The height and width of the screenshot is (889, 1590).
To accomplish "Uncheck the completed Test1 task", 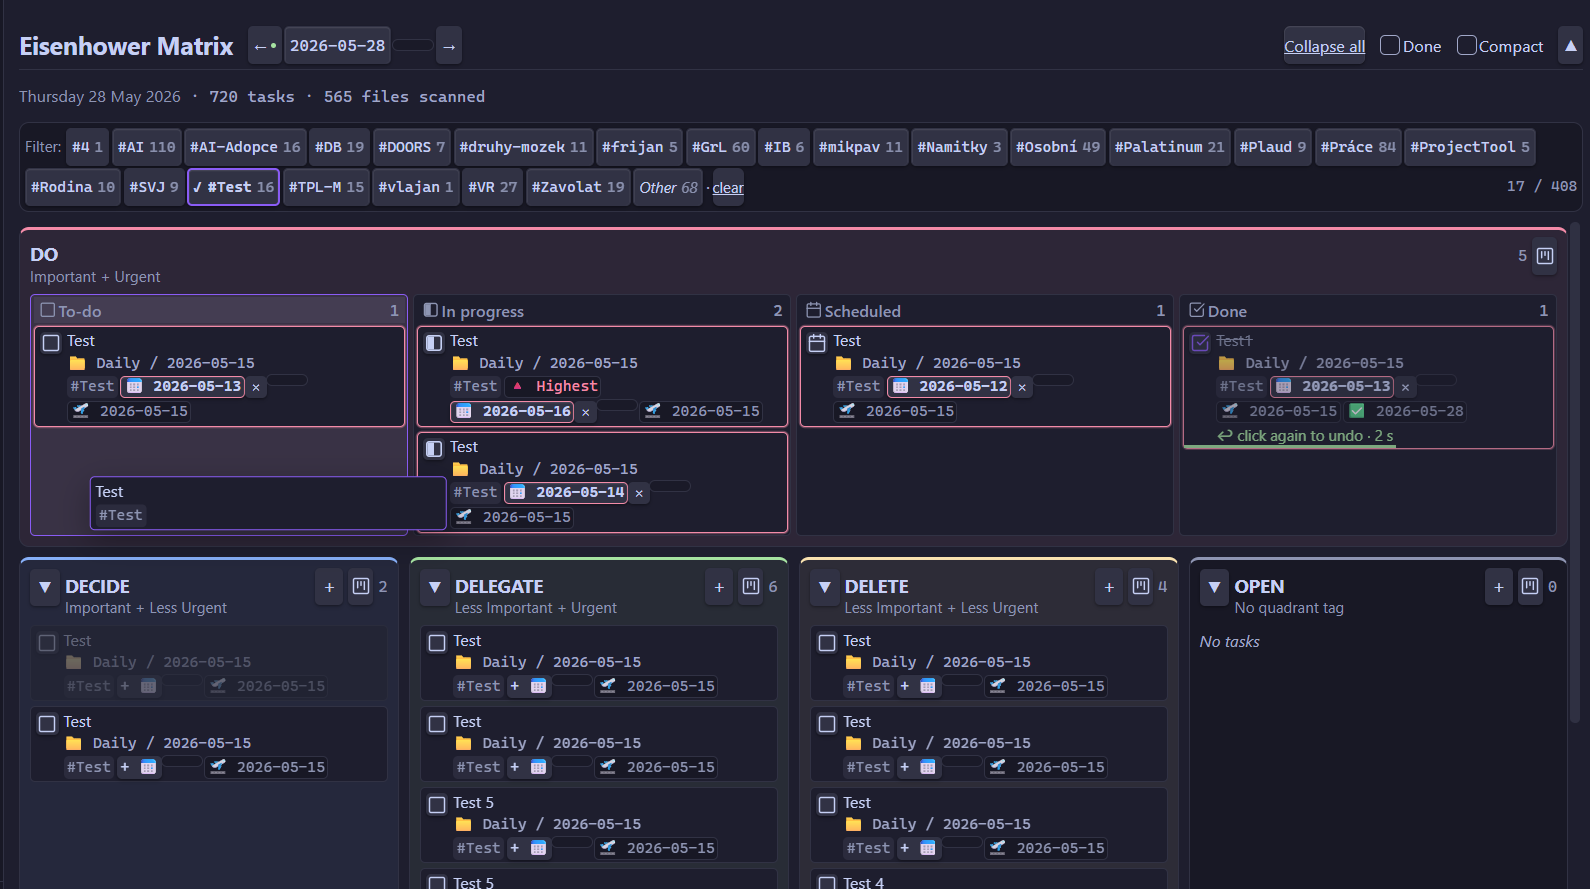I will pyautogui.click(x=1200, y=343).
